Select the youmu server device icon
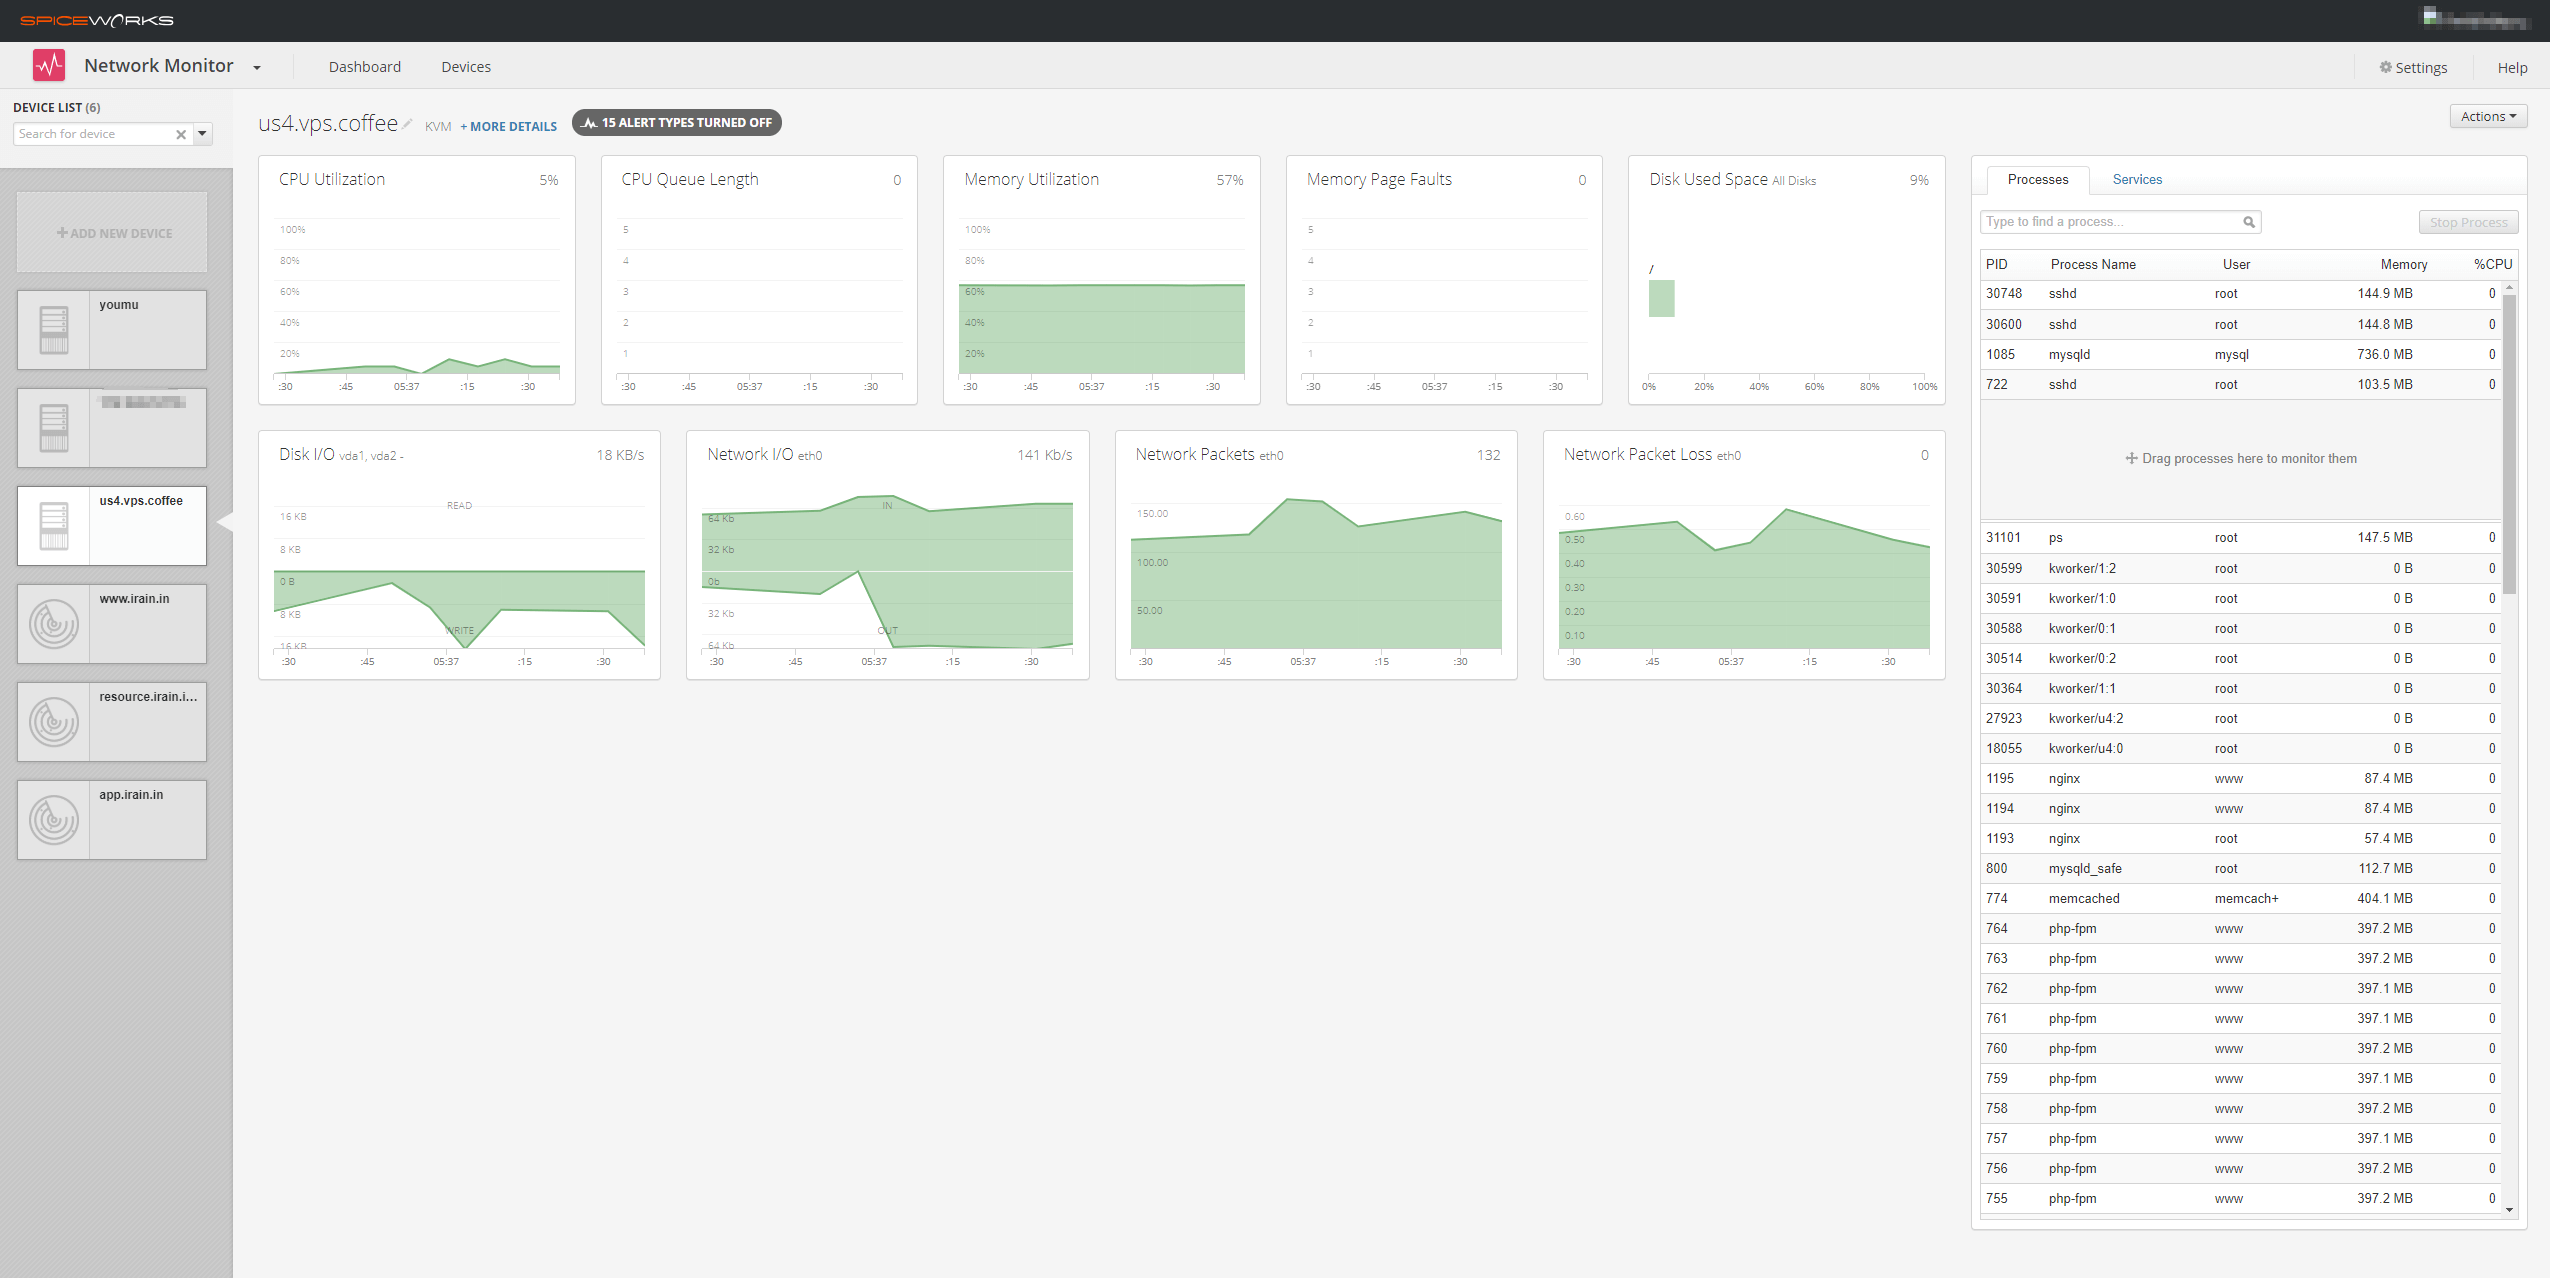This screenshot has height=1278, width=2550. [54, 330]
